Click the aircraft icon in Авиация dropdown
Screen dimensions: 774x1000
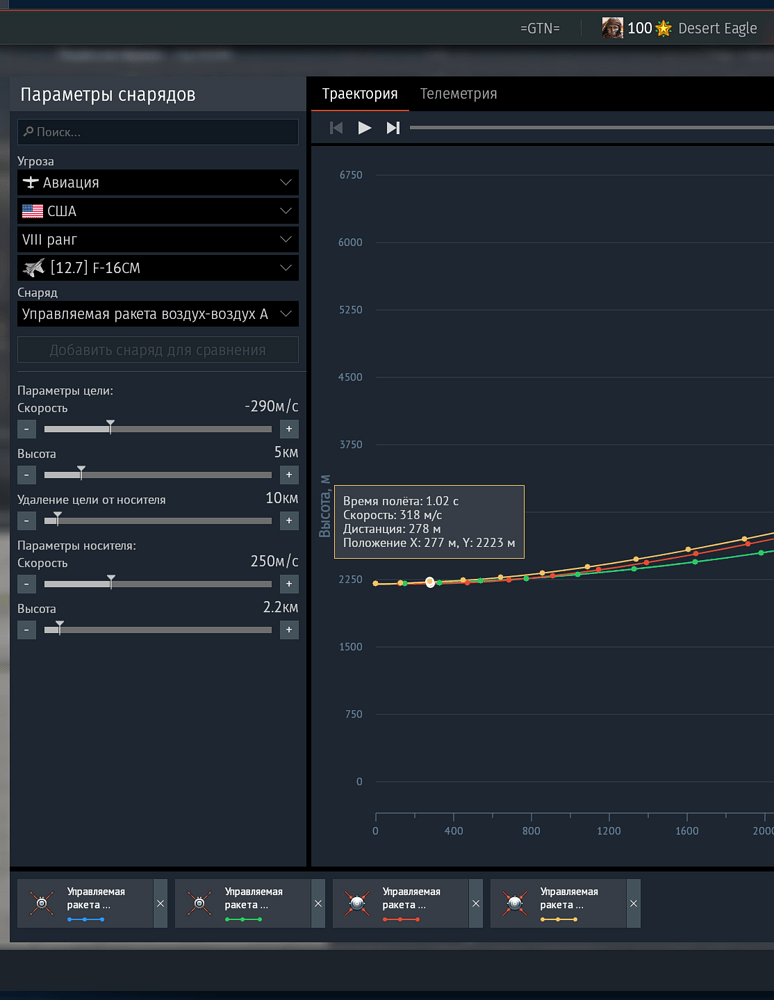click(x=31, y=182)
